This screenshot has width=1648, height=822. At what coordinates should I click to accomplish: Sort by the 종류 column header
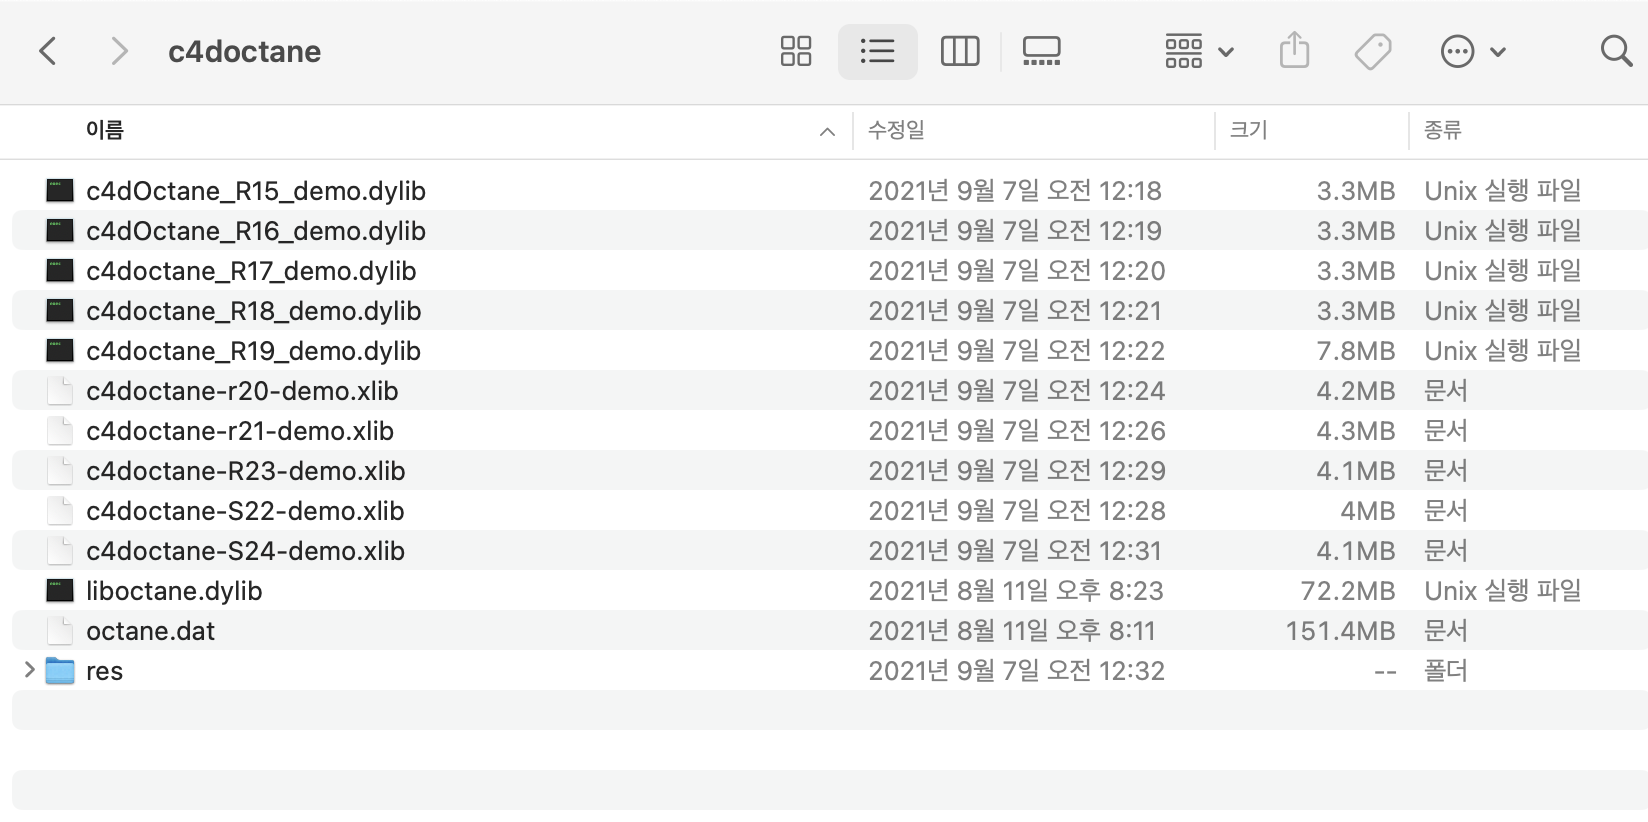[x=1443, y=130]
